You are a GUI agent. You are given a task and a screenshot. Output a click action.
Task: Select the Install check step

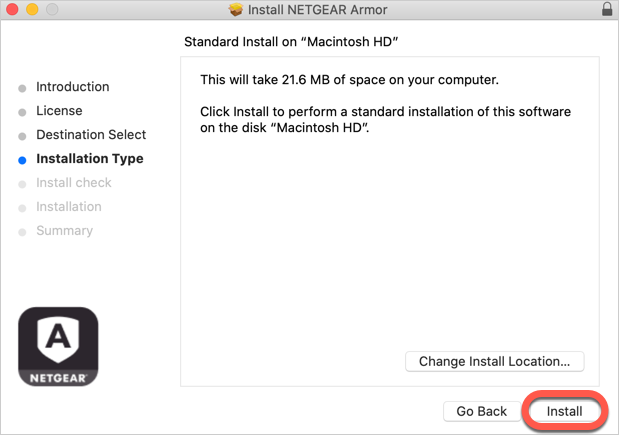[74, 183]
